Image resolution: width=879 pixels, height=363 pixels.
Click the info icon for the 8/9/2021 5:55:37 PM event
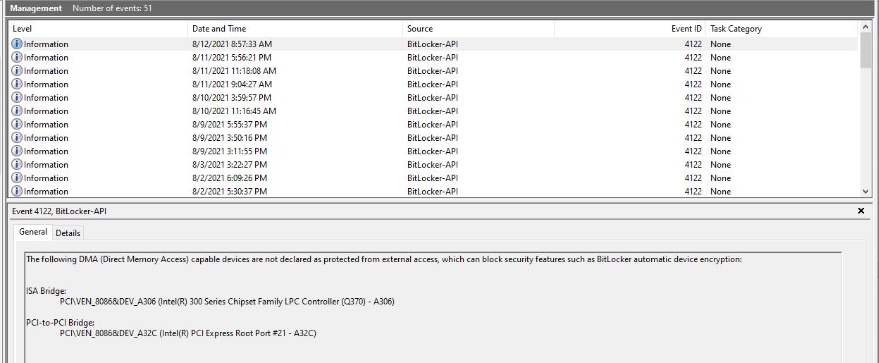[17, 124]
